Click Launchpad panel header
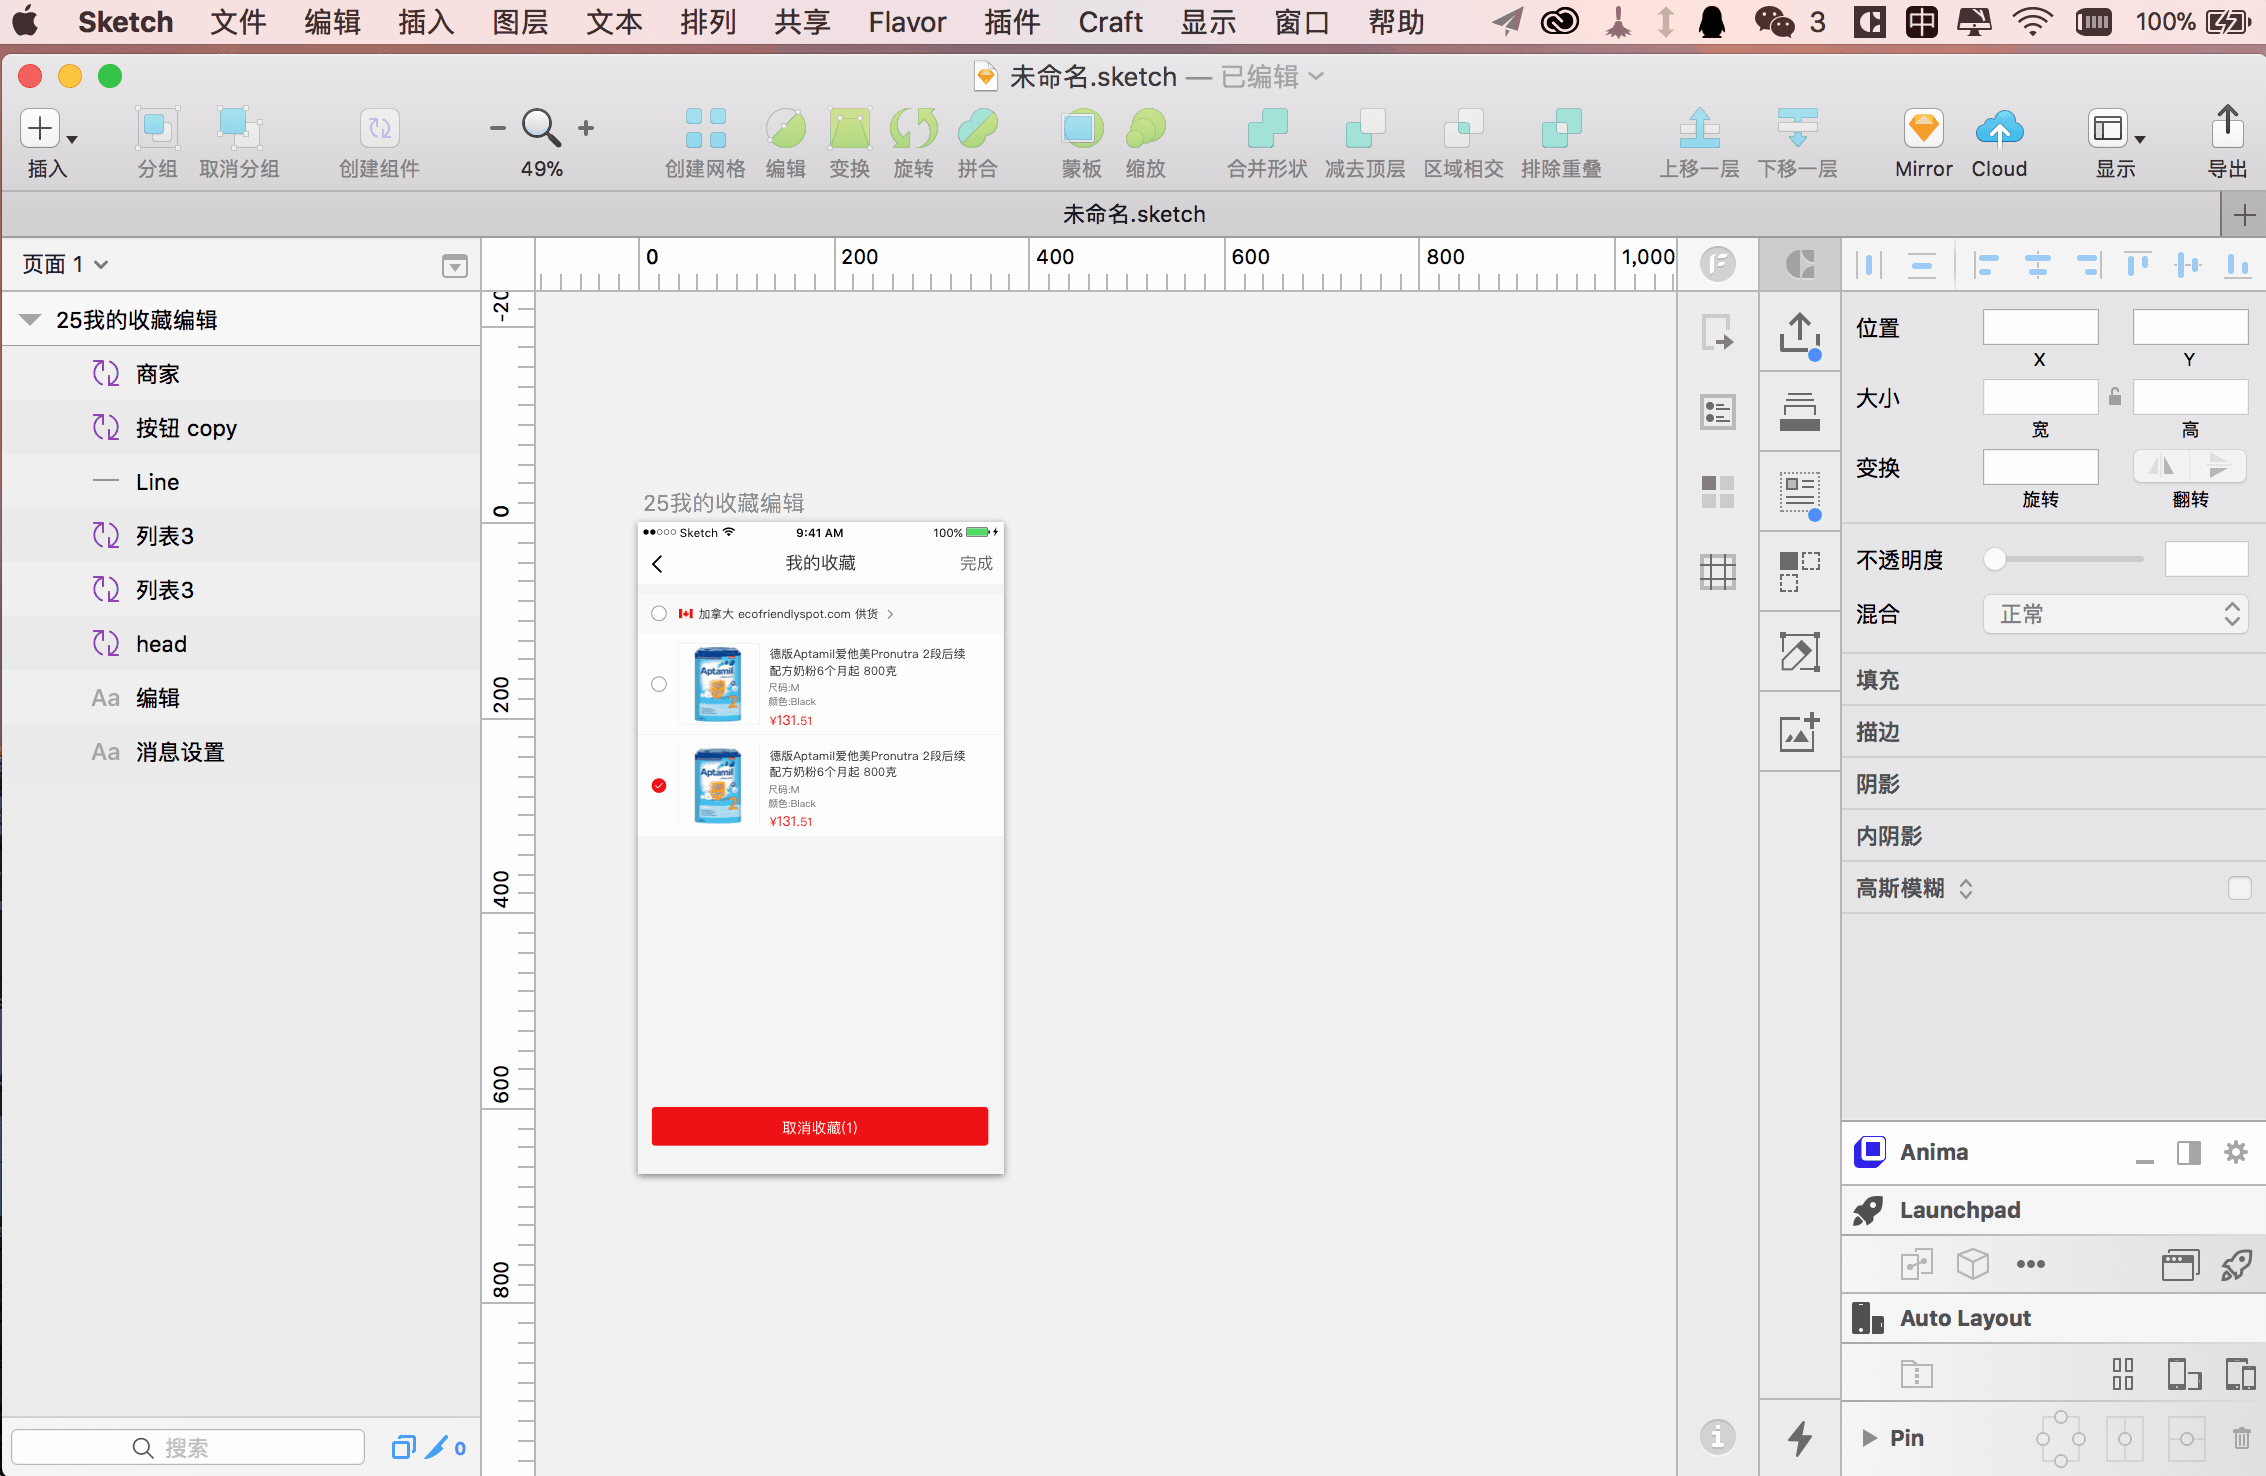This screenshot has height=1476, width=2266. tap(2054, 1210)
